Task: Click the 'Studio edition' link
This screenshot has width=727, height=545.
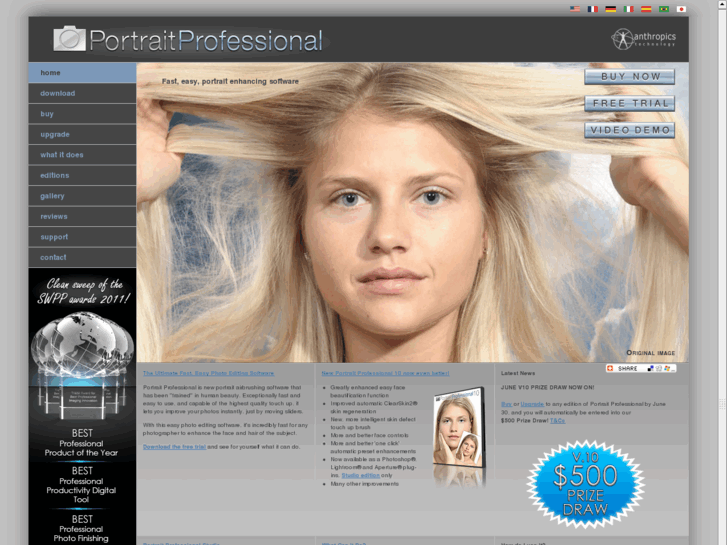Action: point(360,475)
